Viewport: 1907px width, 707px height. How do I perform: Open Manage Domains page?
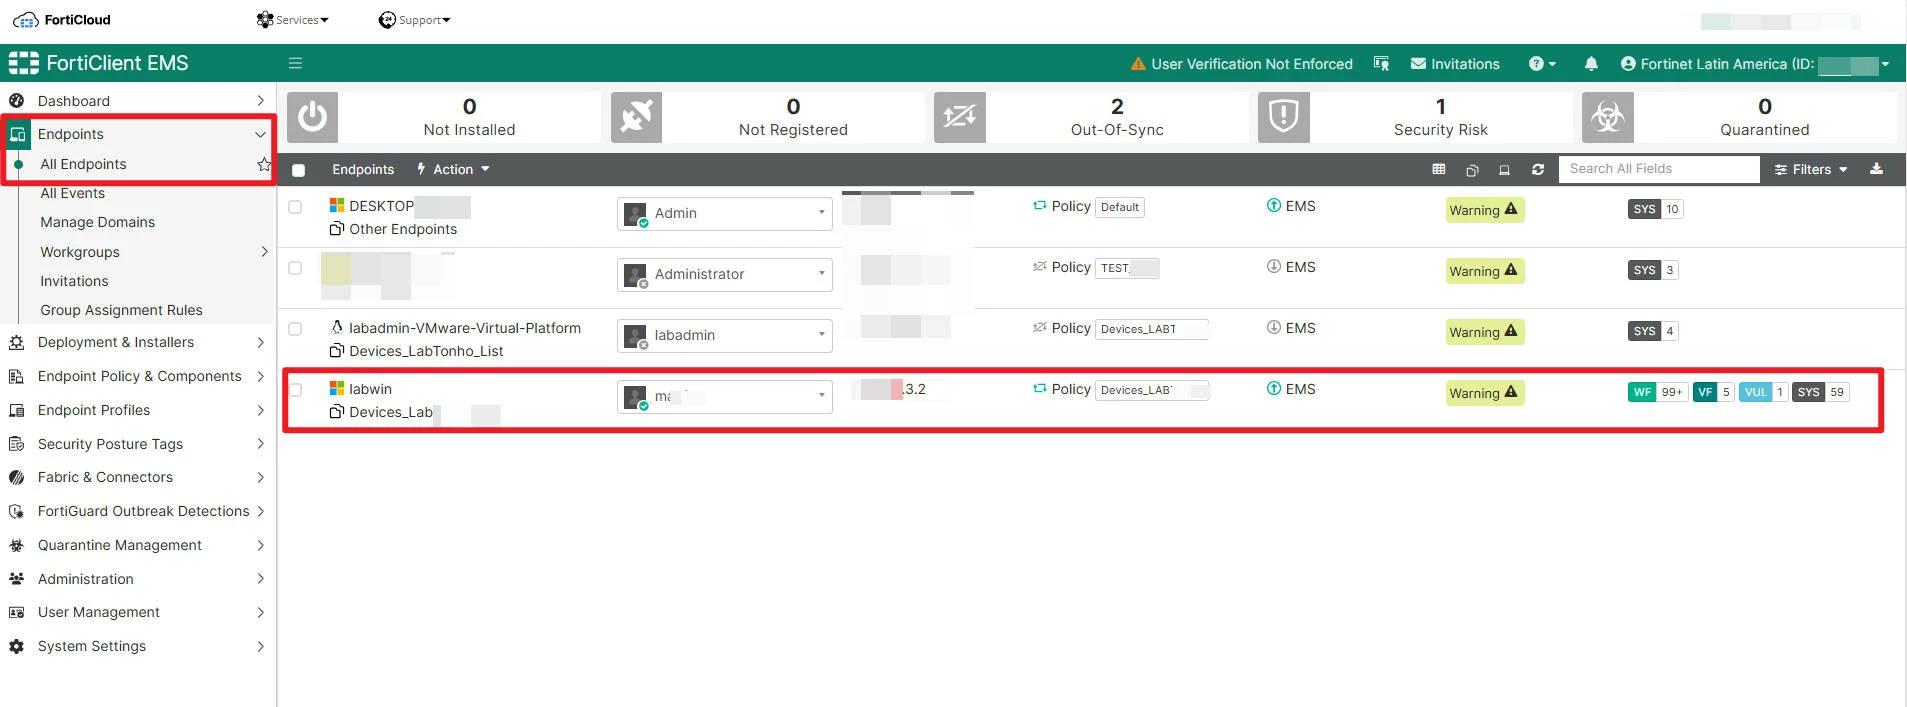coord(97,222)
